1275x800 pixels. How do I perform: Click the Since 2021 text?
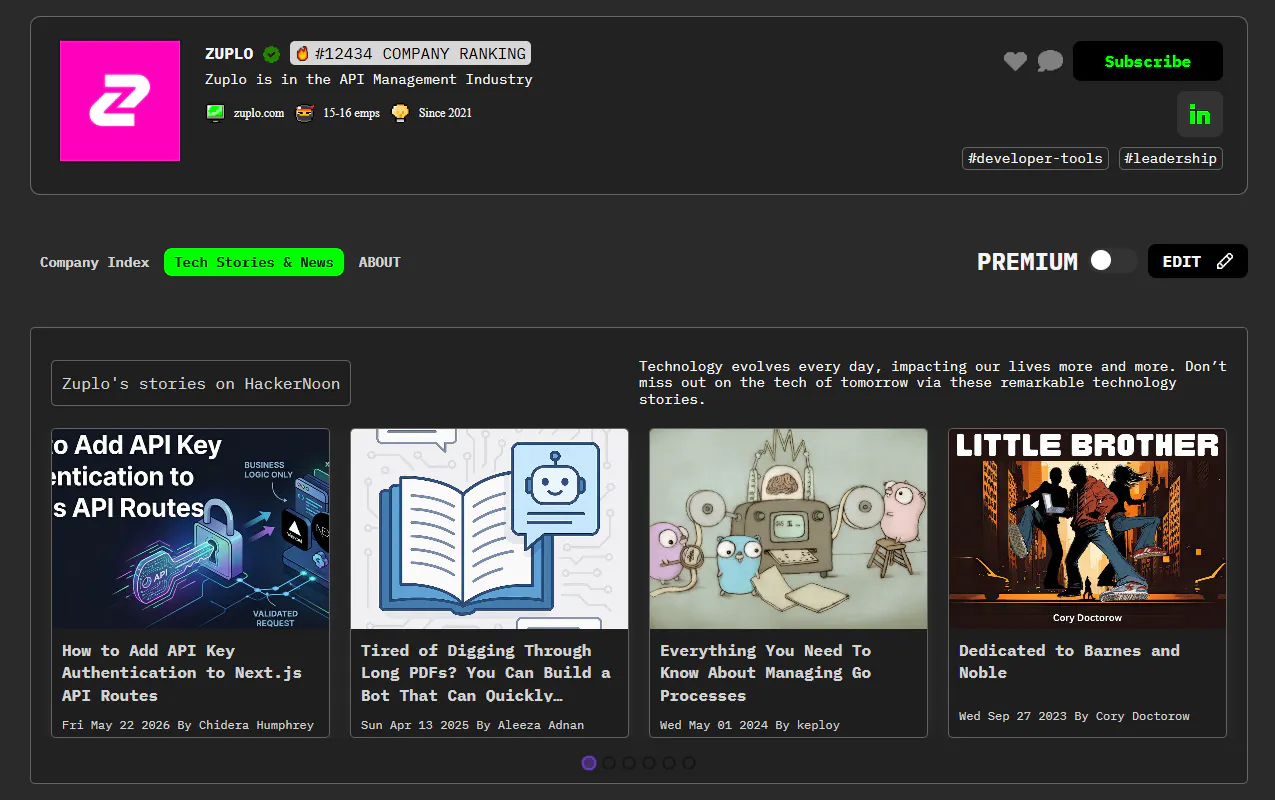click(445, 113)
